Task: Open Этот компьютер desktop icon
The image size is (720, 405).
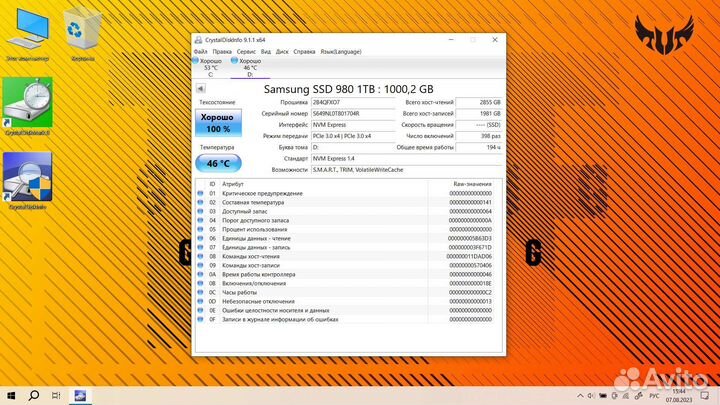Action: [x=28, y=34]
